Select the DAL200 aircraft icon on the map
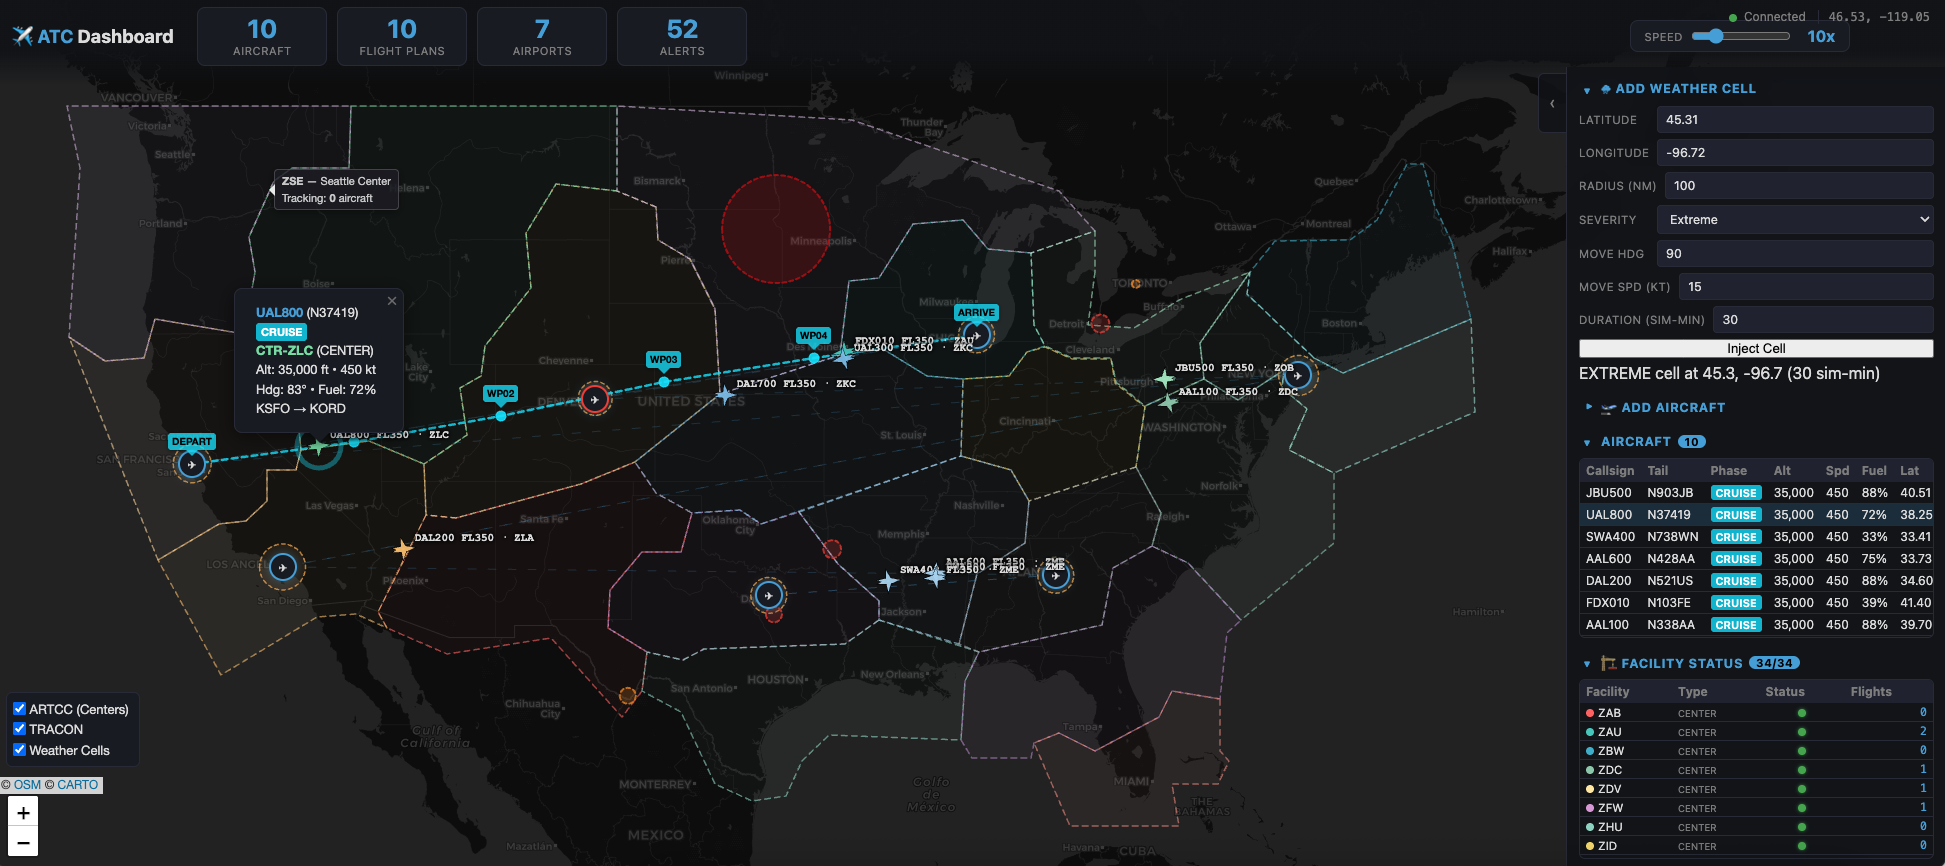 403,548
